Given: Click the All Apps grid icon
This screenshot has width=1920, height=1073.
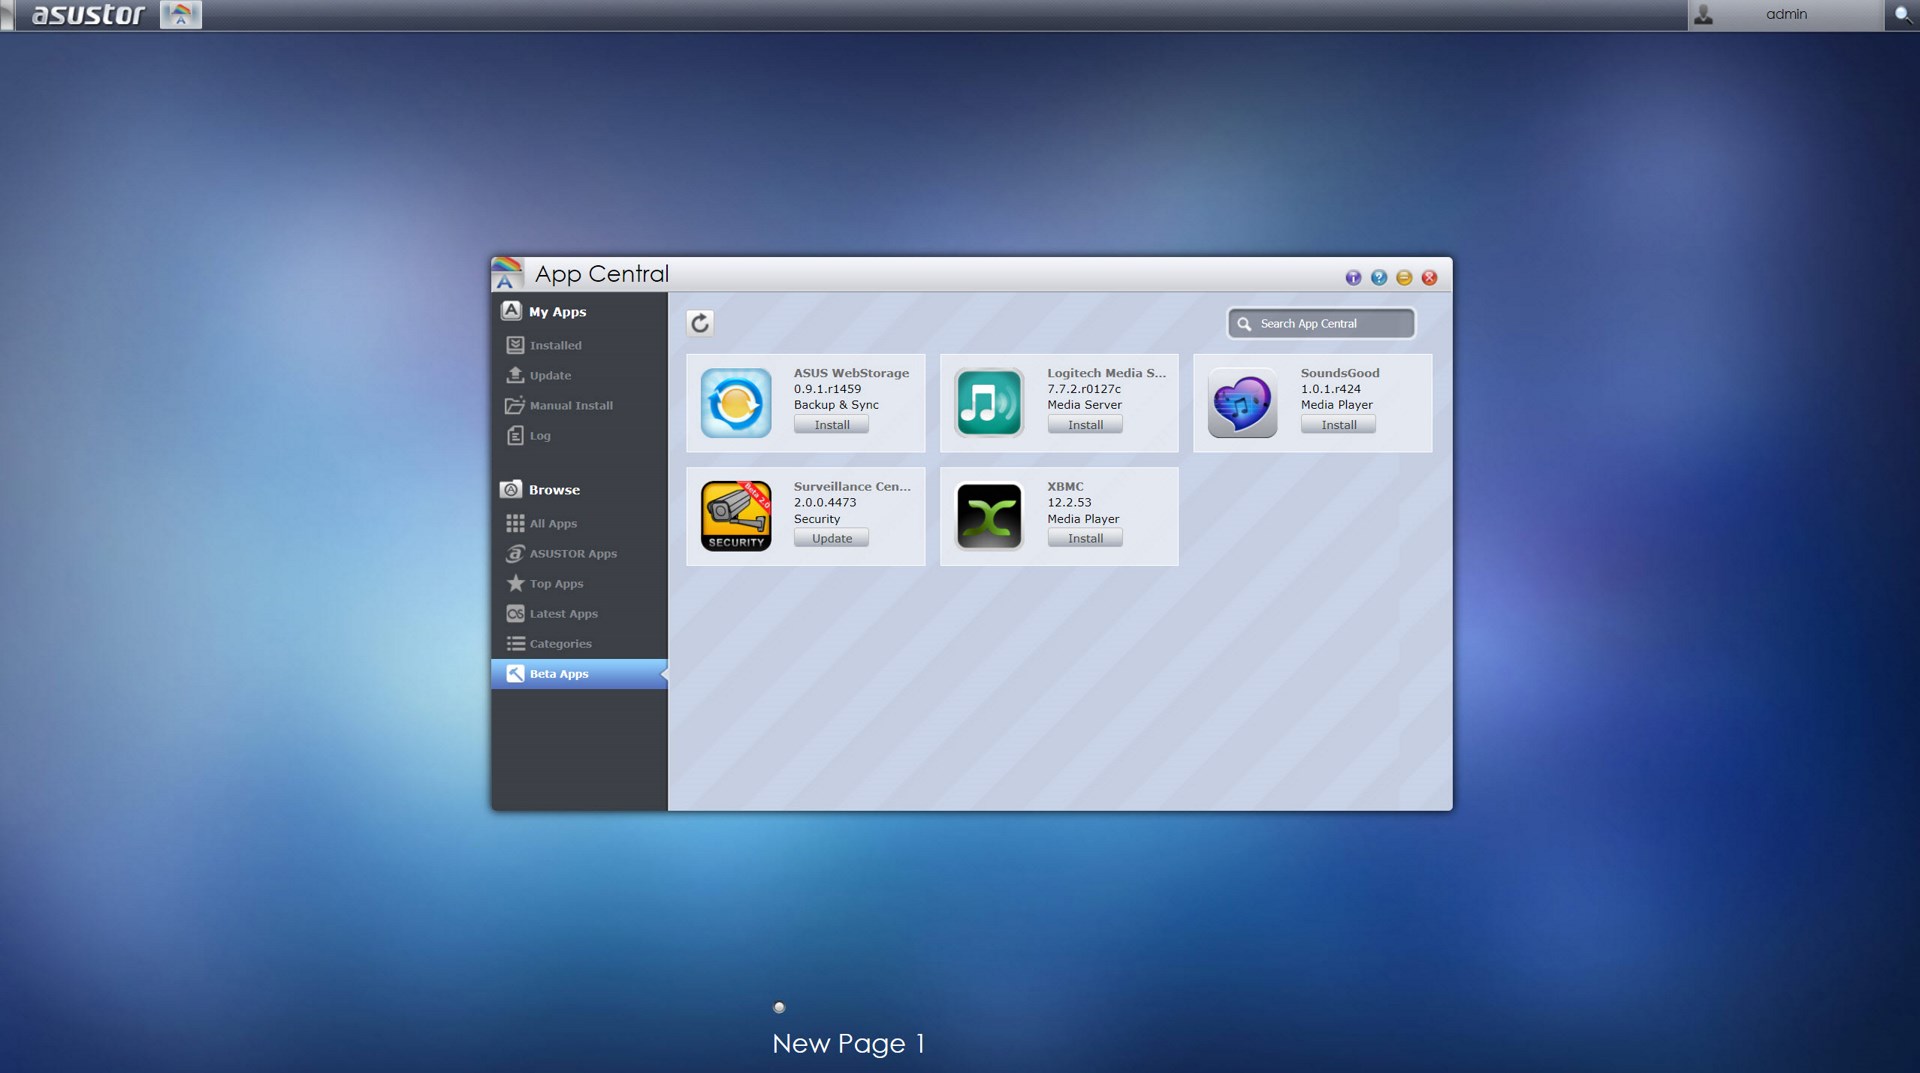Looking at the screenshot, I should pos(515,523).
